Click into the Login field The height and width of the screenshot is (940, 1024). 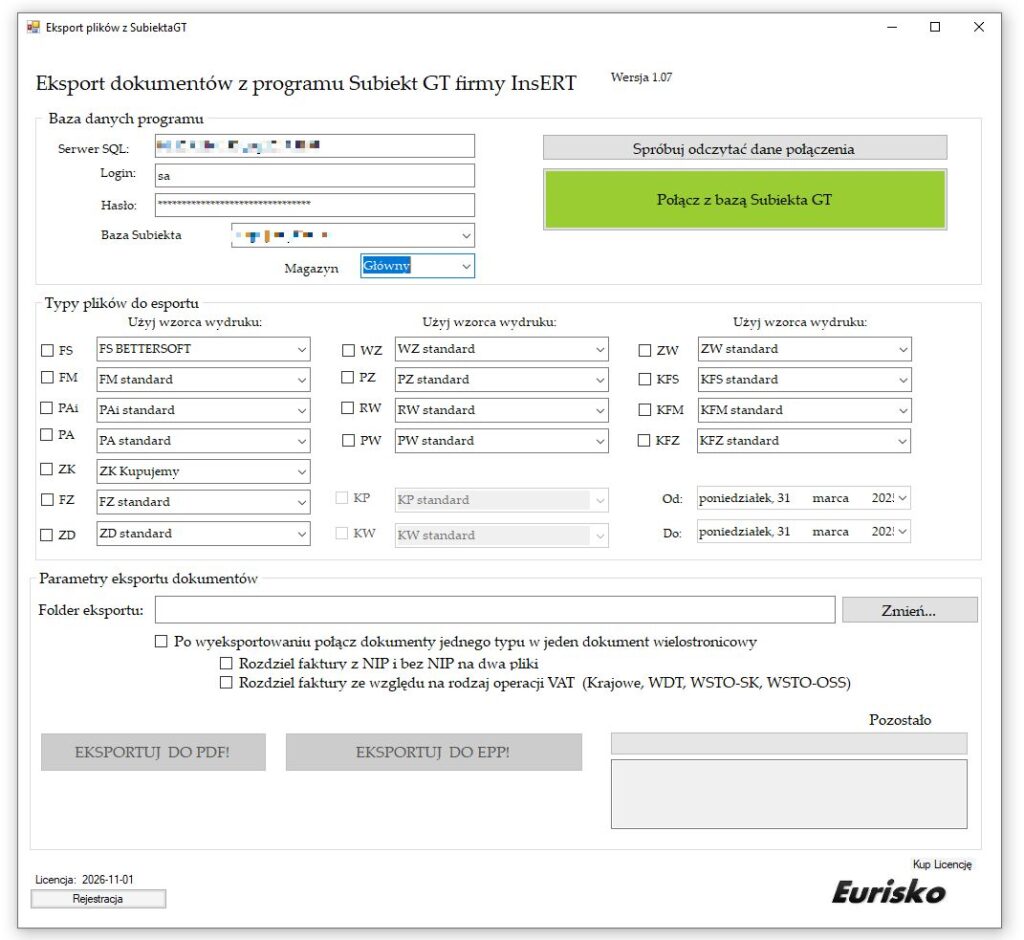[315, 176]
